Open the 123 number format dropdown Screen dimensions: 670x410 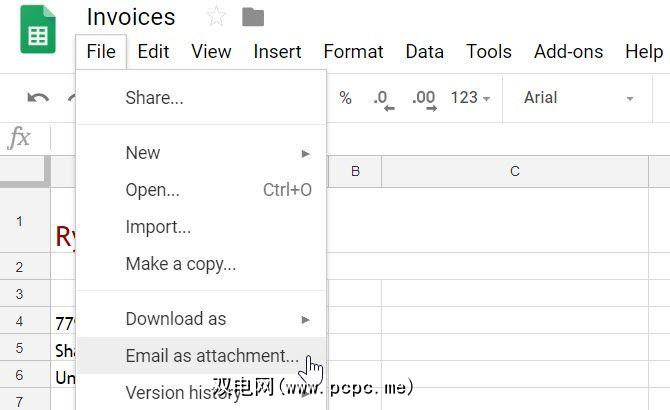click(470, 98)
